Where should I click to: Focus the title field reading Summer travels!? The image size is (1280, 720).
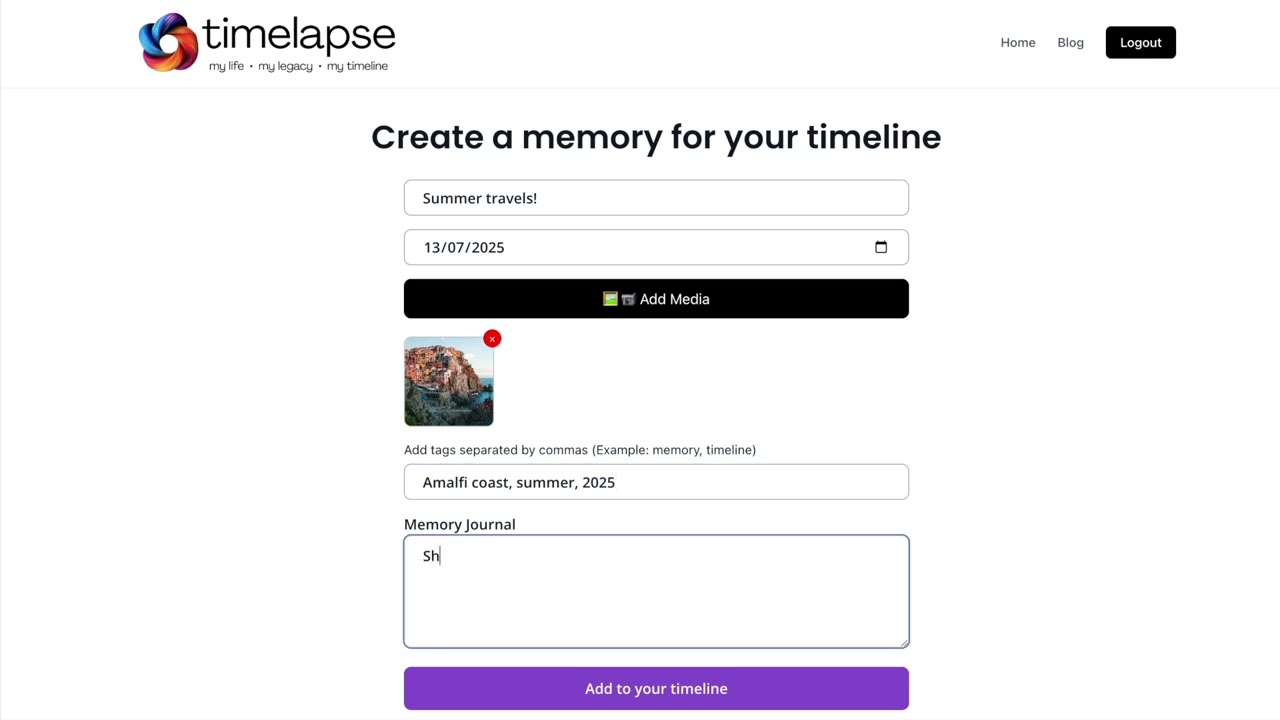pyautogui.click(x=656, y=198)
